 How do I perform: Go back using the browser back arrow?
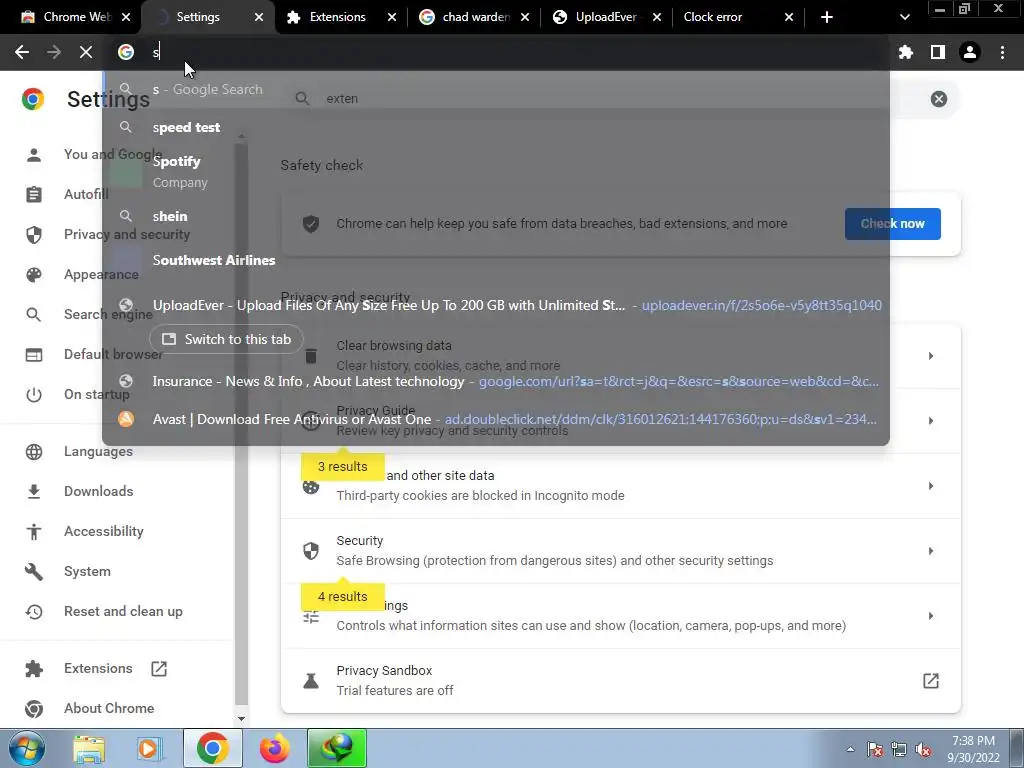coord(22,52)
